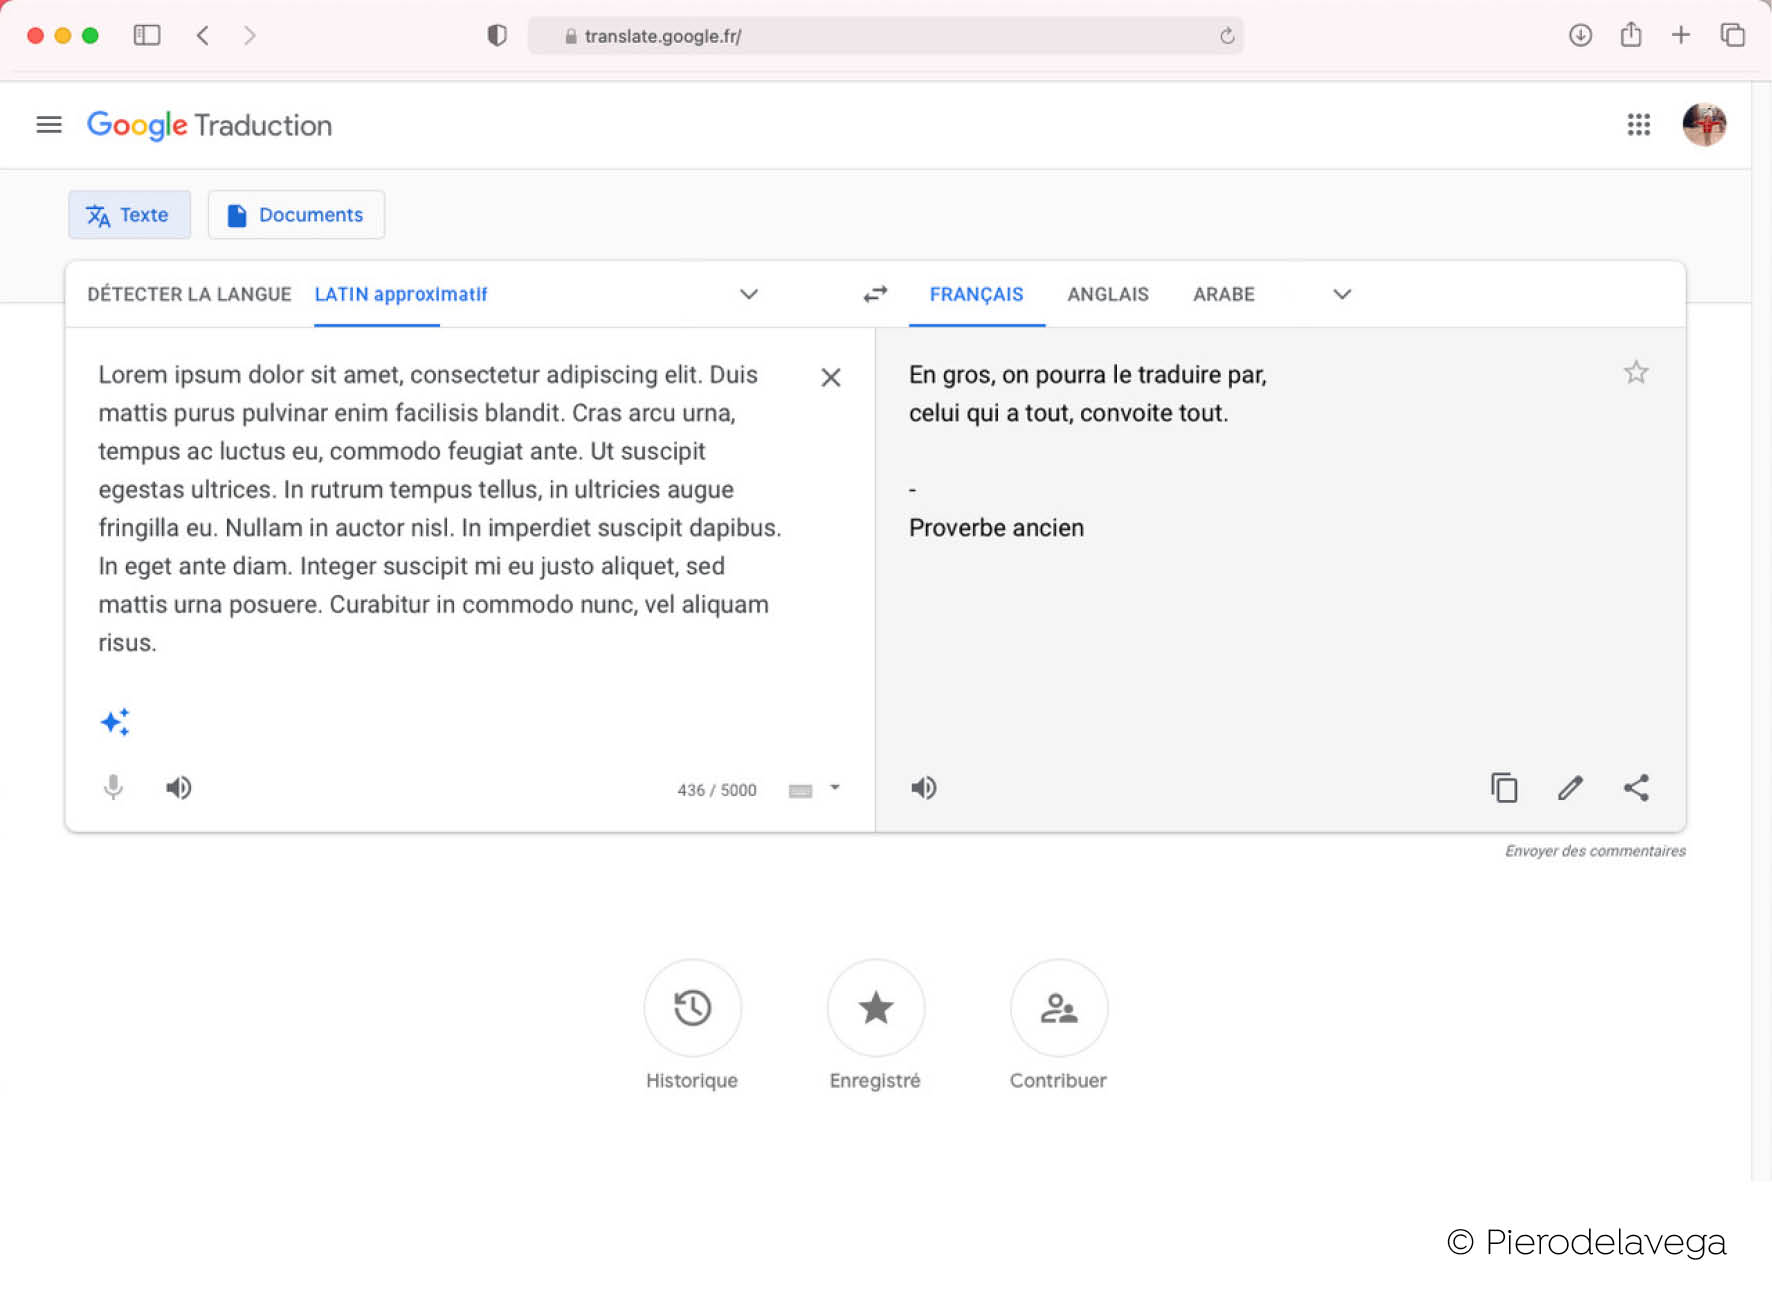
Task: Click the Google Traduction logo
Action: [x=209, y=125]
